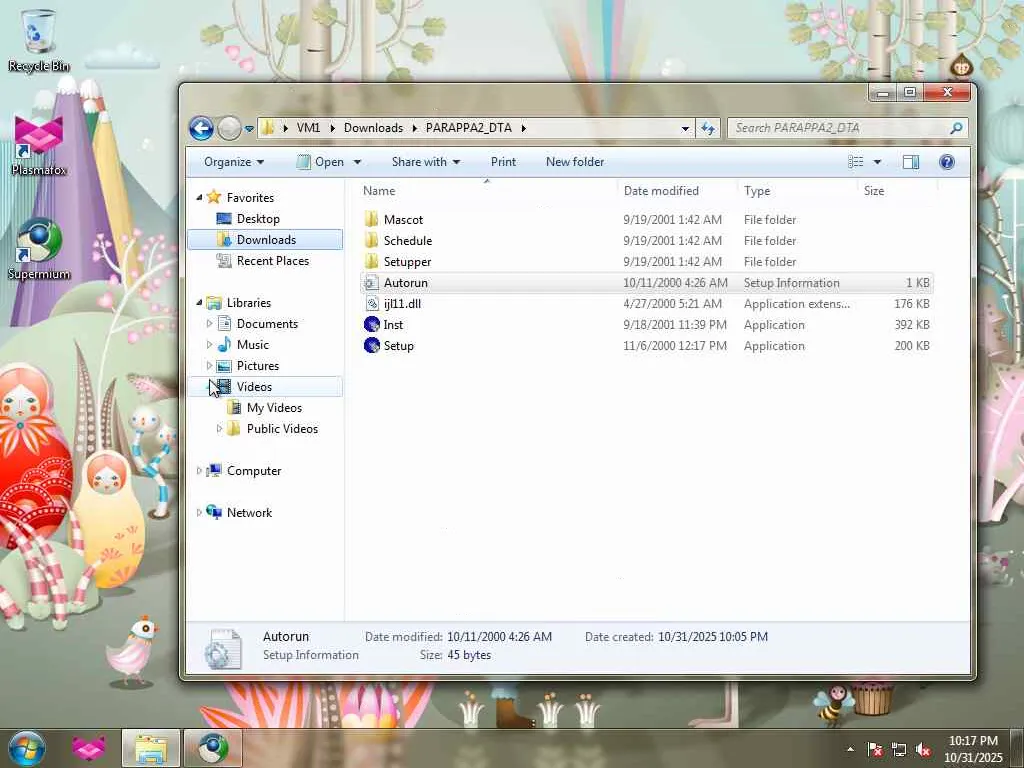This screenshot has width=1024, height=768.
Task: Expand the arrow after PARAPPA2_DTA in the breadcrumb
Action: coord(523,128)
